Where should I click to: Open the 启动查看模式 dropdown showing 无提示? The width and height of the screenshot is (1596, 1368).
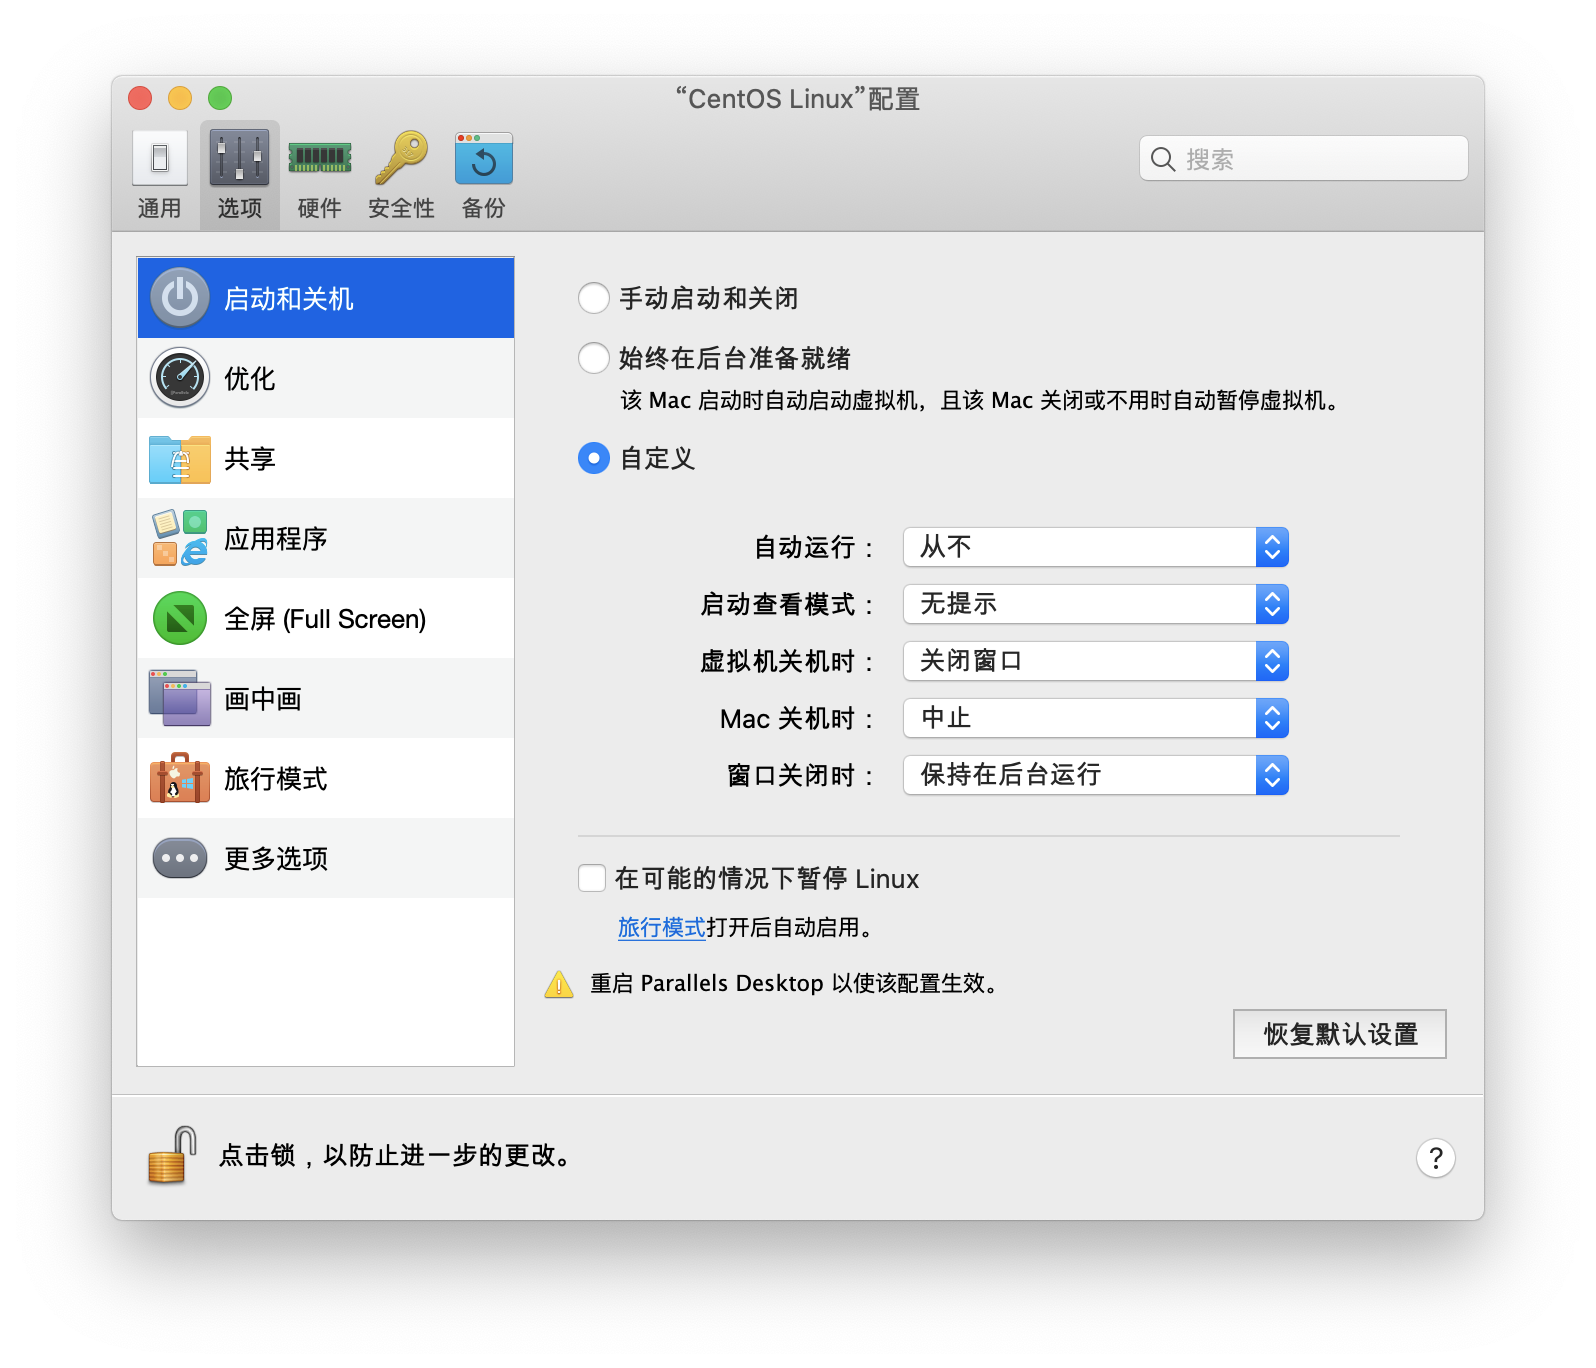point(1096,604)
